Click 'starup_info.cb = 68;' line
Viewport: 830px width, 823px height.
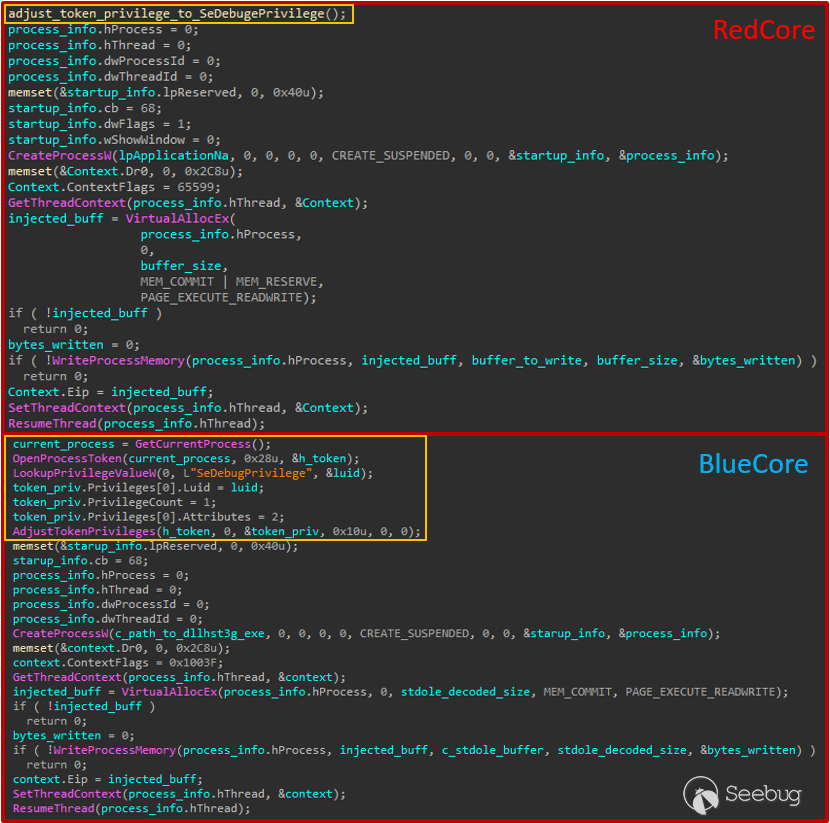tap(80, 560)
